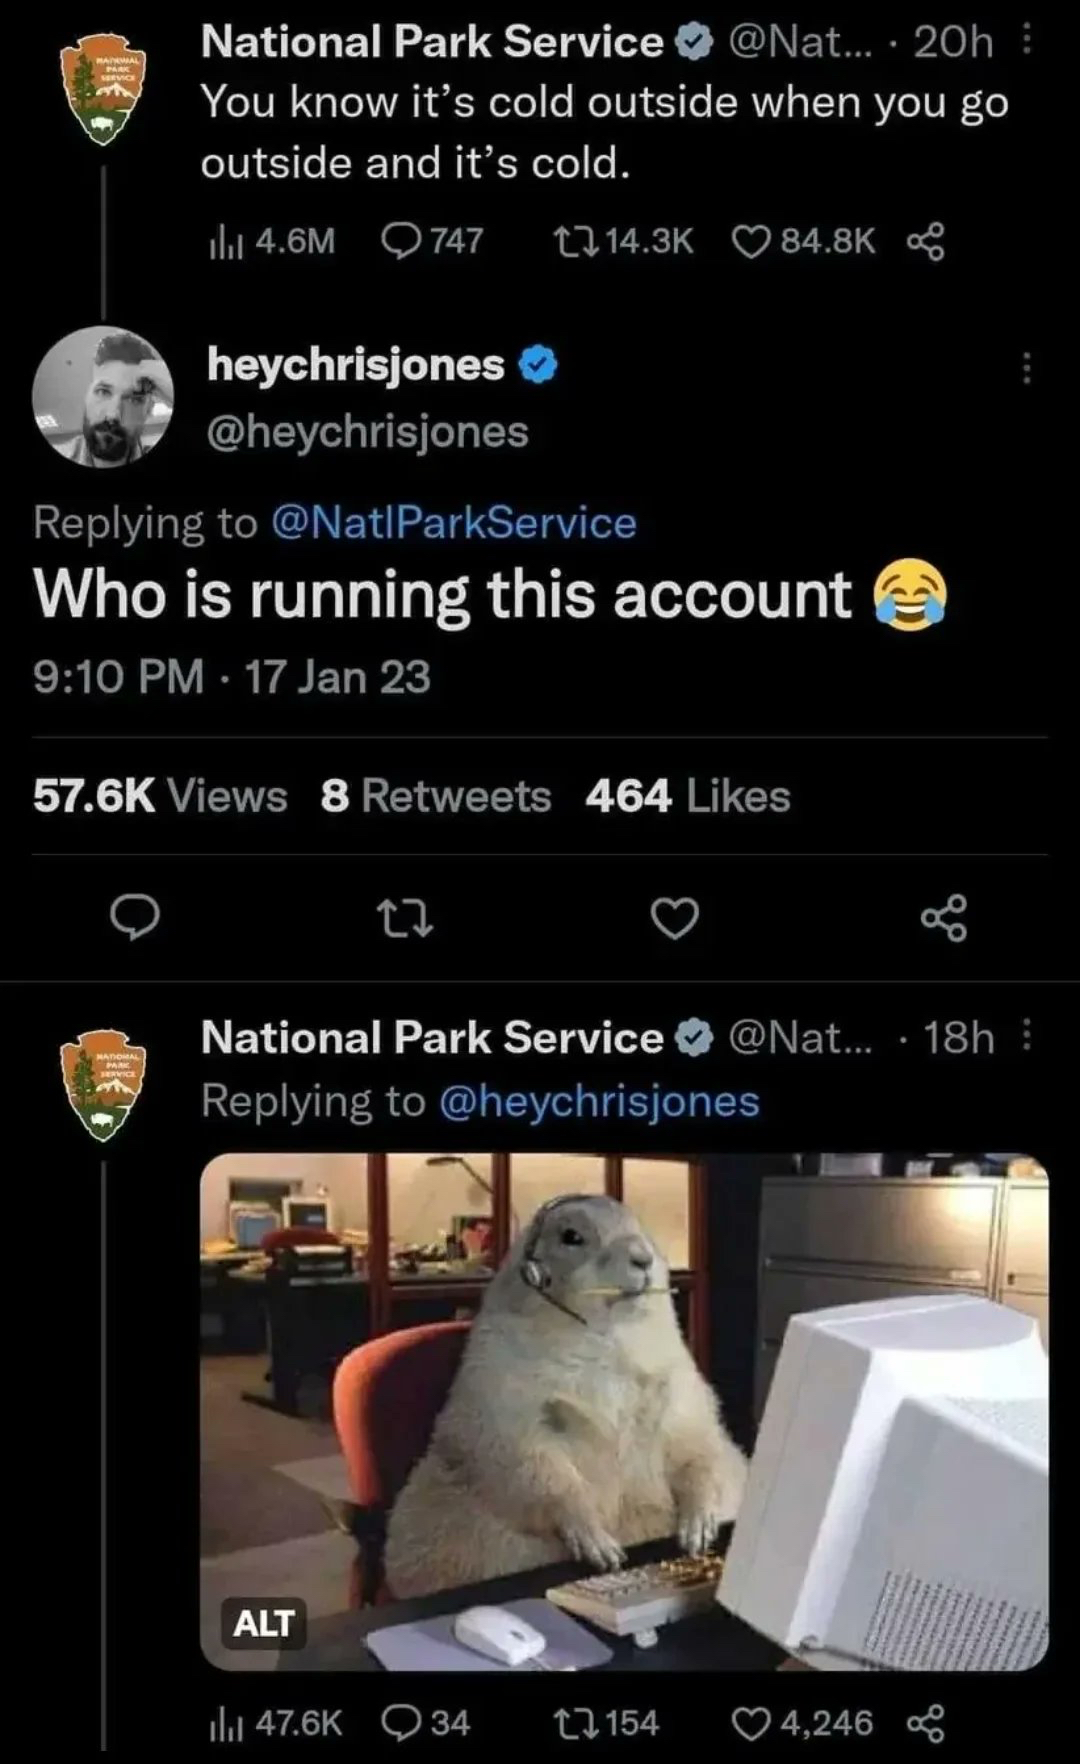This screenshot has width=1080, height=1764.
Task: Open more options menu for heychrisjones tweet
Action: coord(1026,368)
